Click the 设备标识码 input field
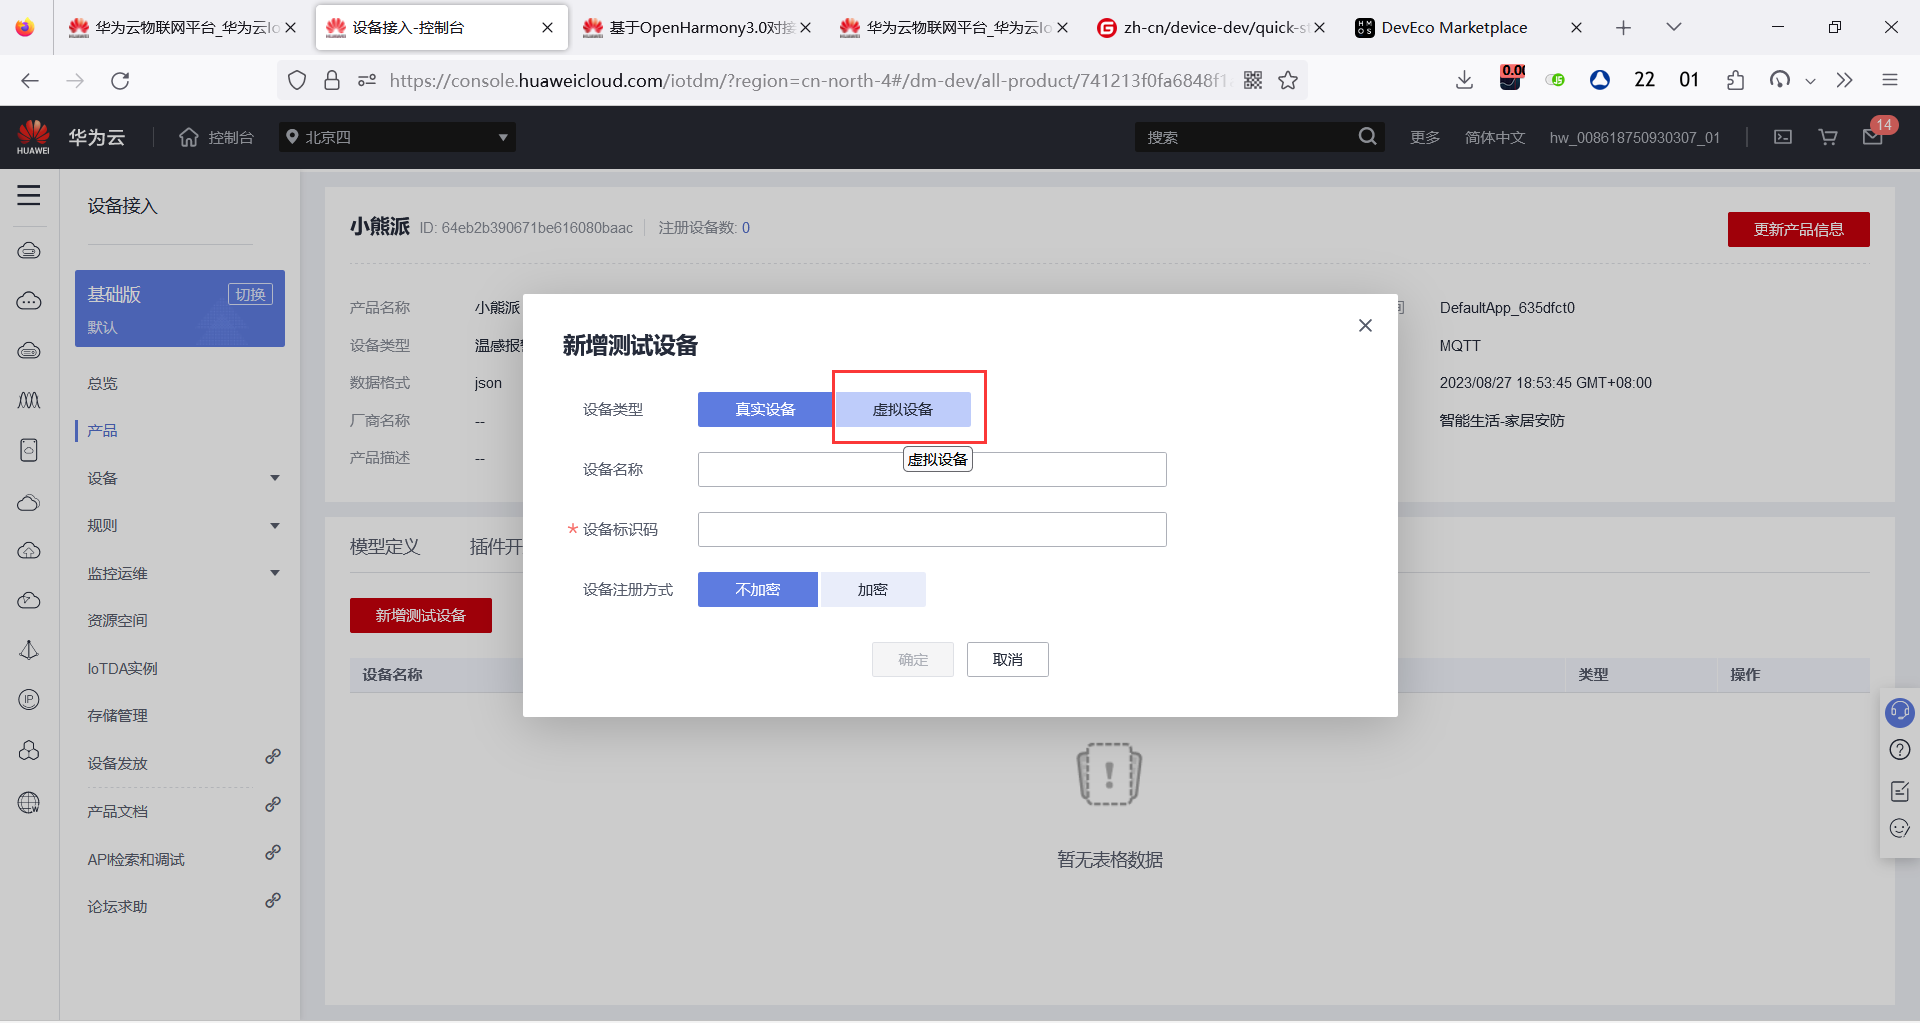Screen dimensions: 1920x1023 click(931, 529)
